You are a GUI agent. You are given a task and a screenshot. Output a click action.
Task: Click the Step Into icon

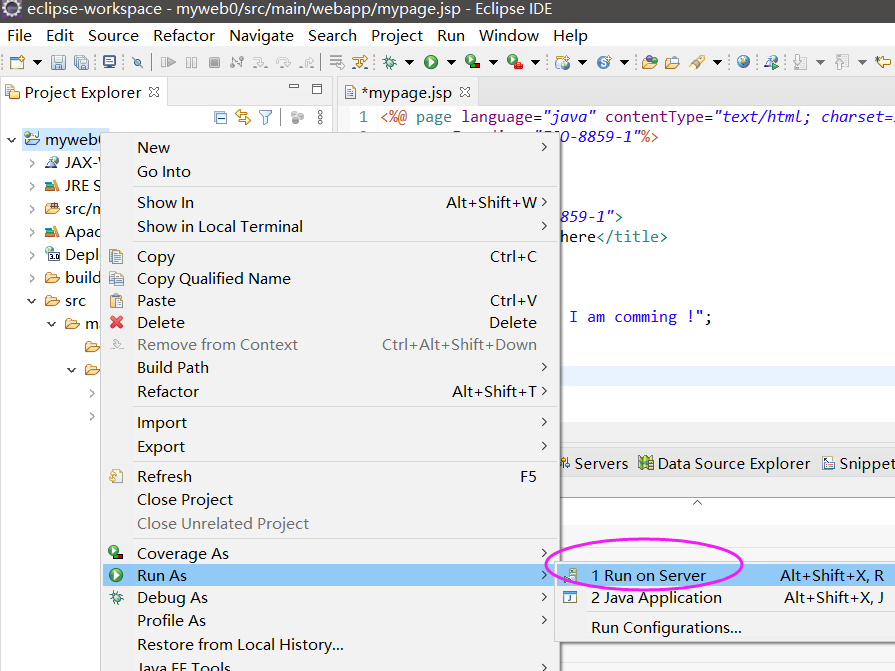260,62
